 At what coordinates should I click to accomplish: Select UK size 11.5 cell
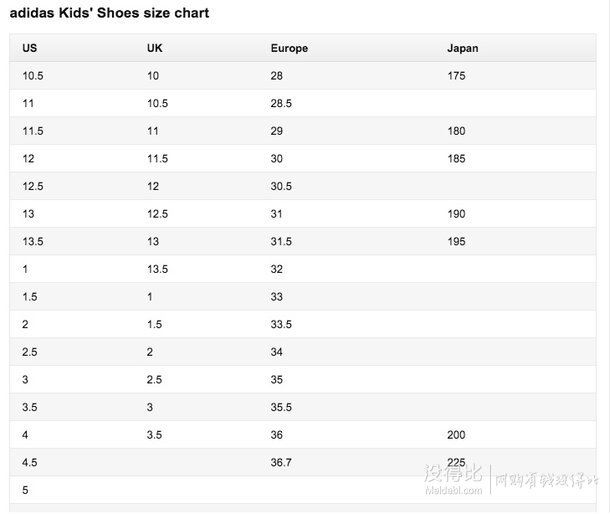coord(158,159)
